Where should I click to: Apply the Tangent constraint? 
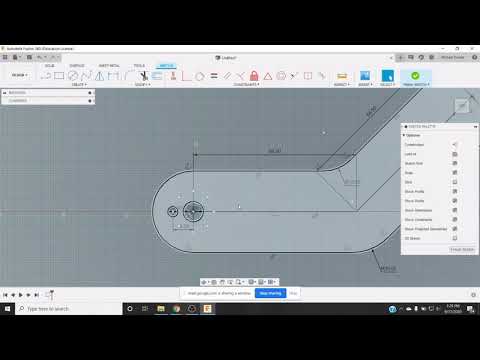tap(200, 76)
